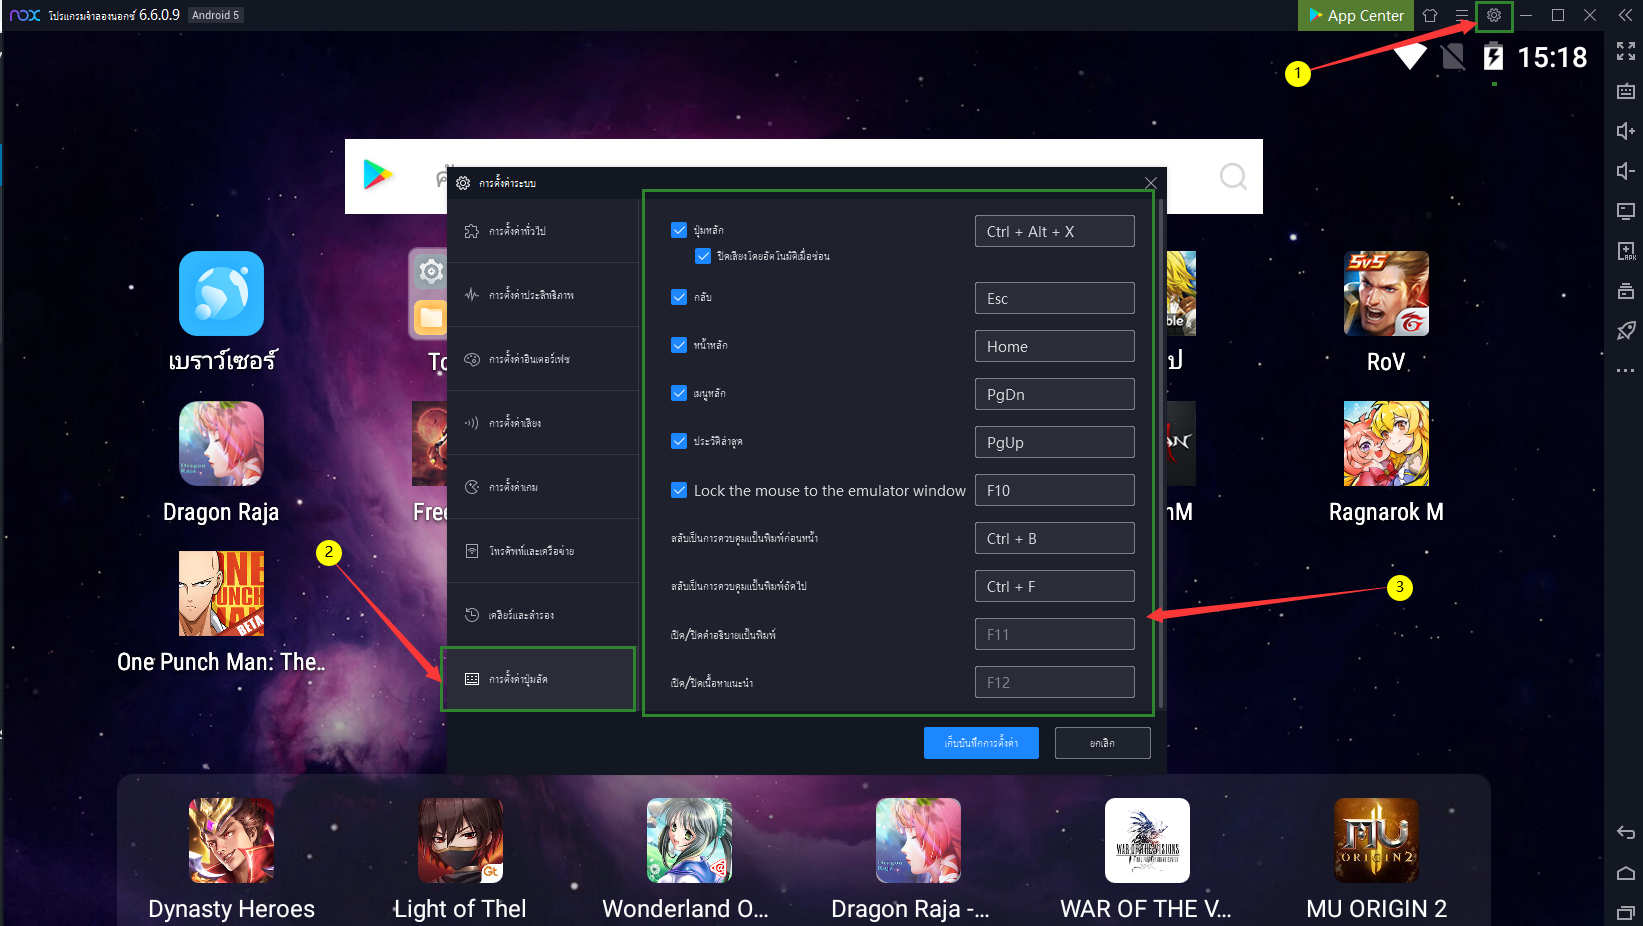Screen dimensions: 1643x926
Task: Toggle fullscreen from the right sidebar
Action: [x=1626, y=51]
